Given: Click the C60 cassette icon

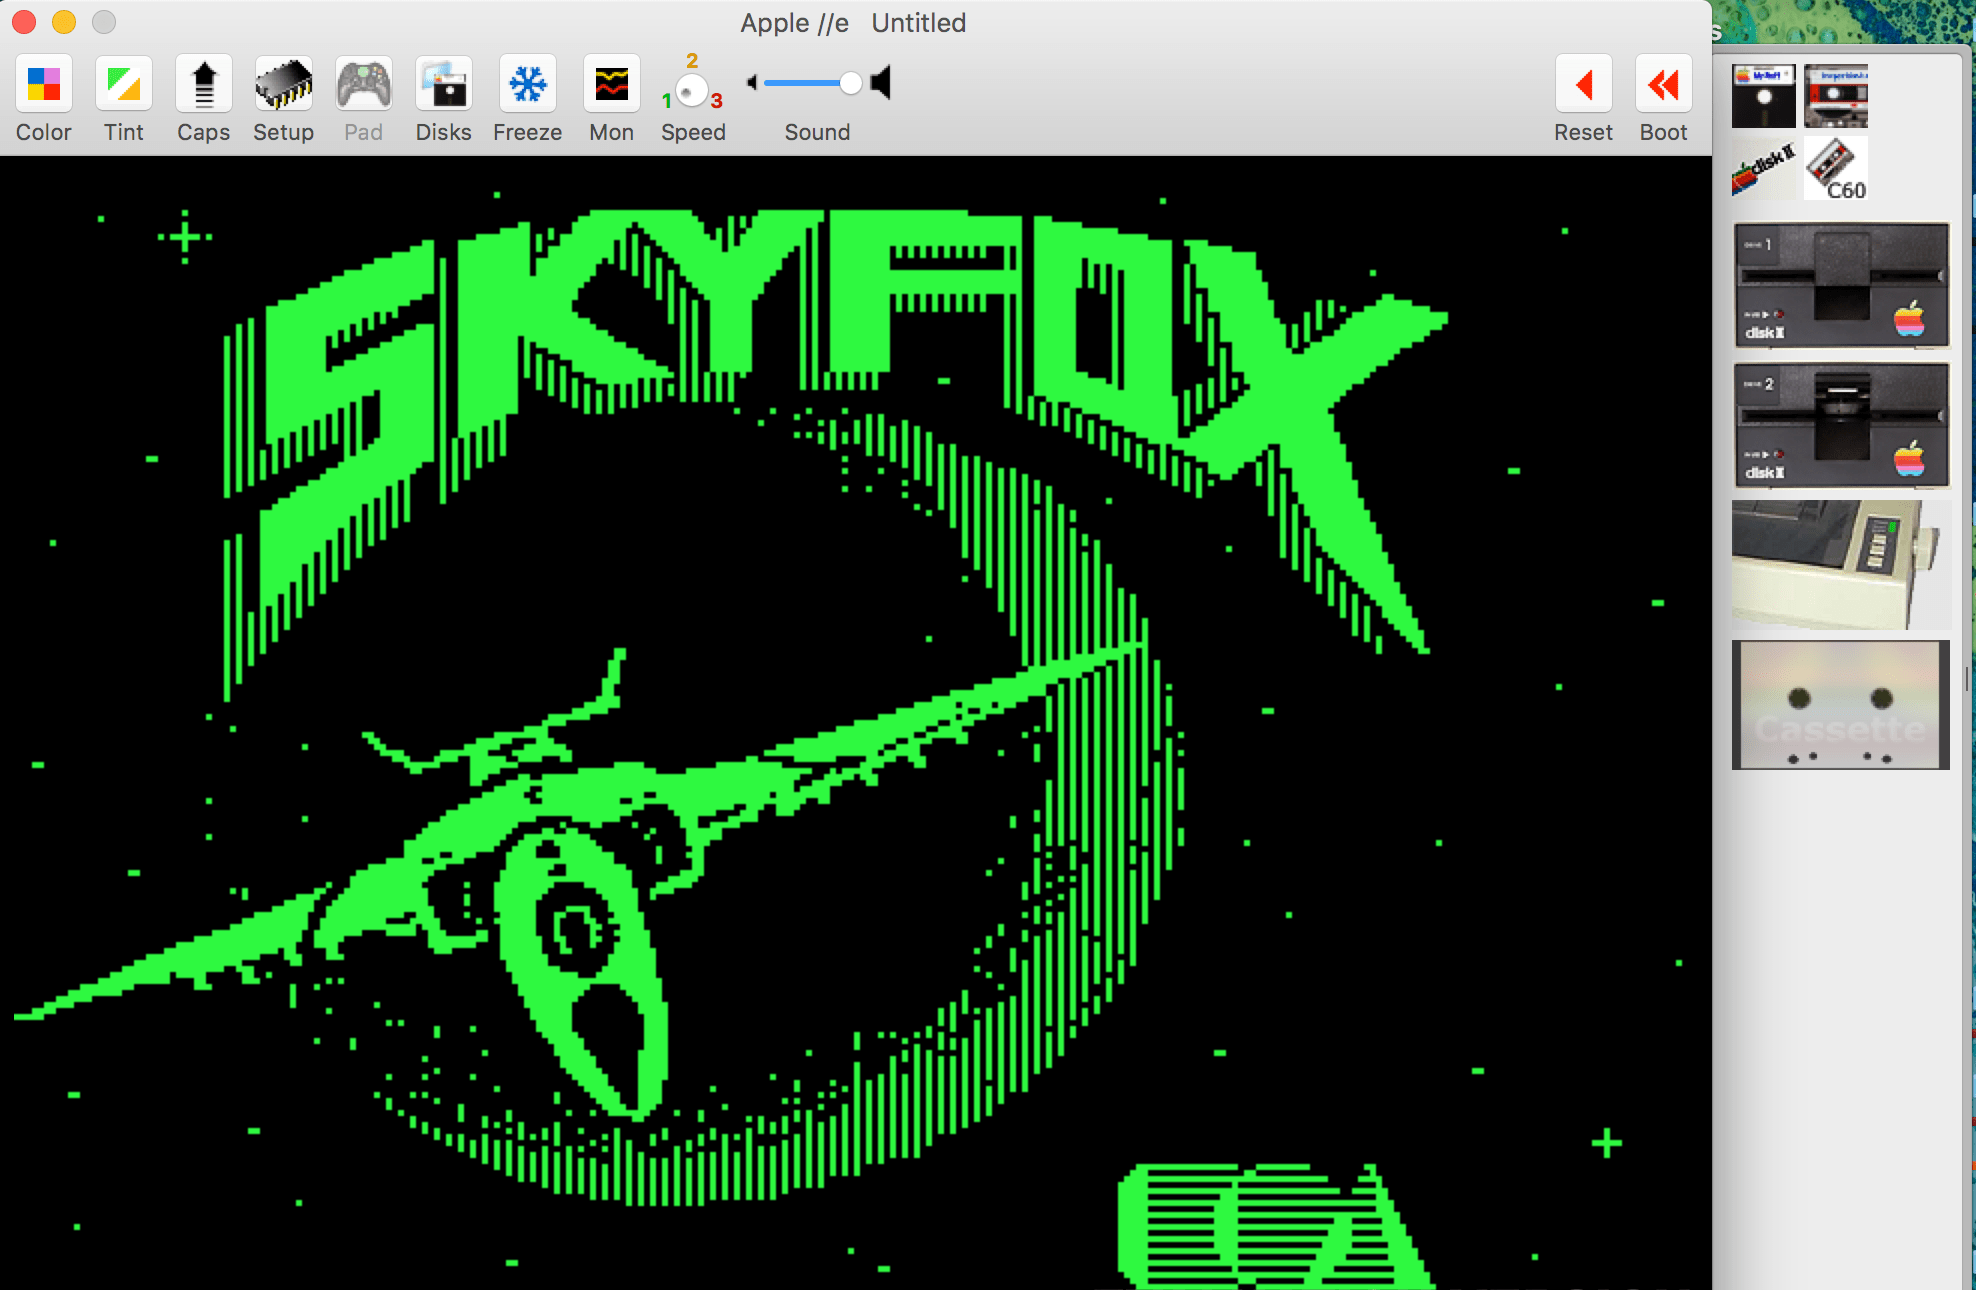Looking at the screenshot, I should tap(1836, 169).
